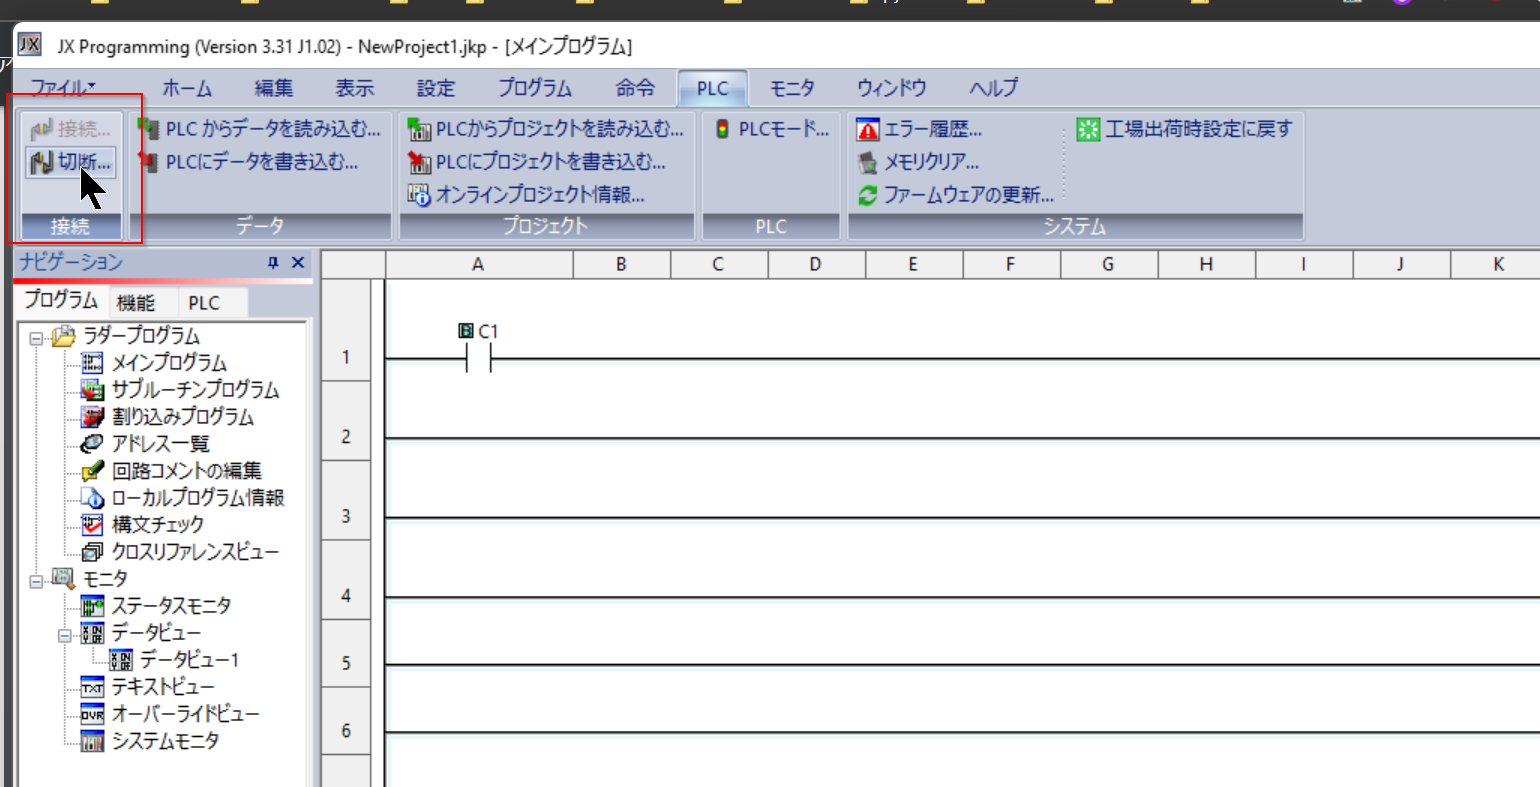
Task: Click the PLCからデータを読み込む icon
Action: (x=149, y=129)
